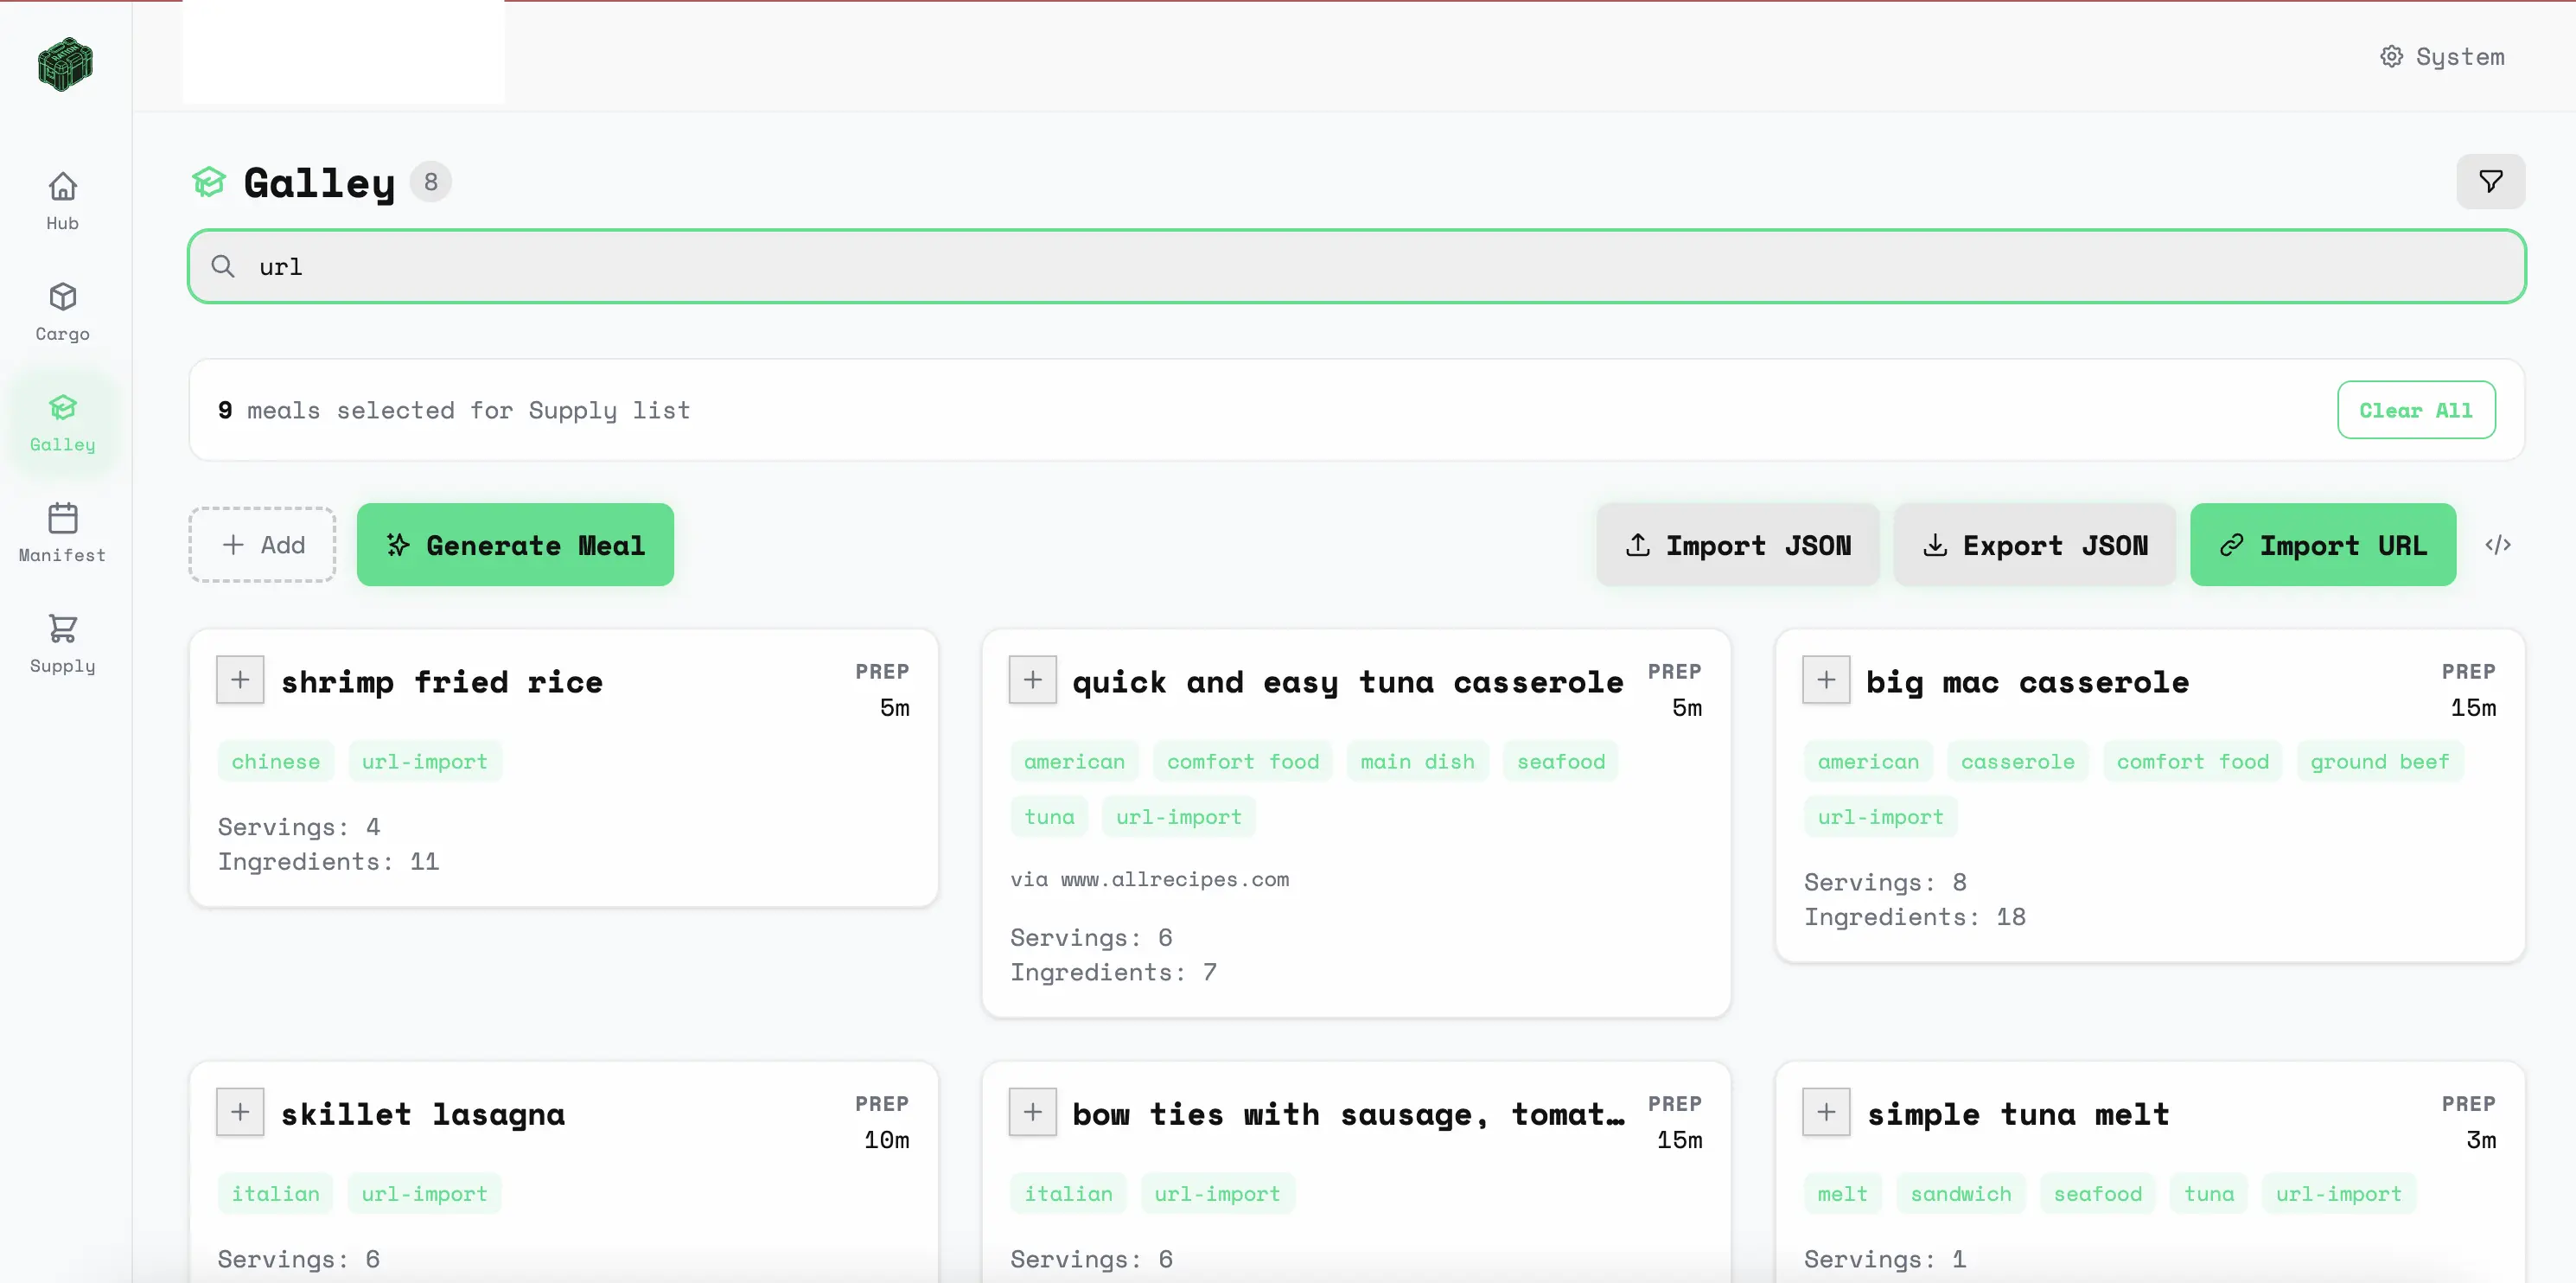Click Import JSON

click(1737, 545)
